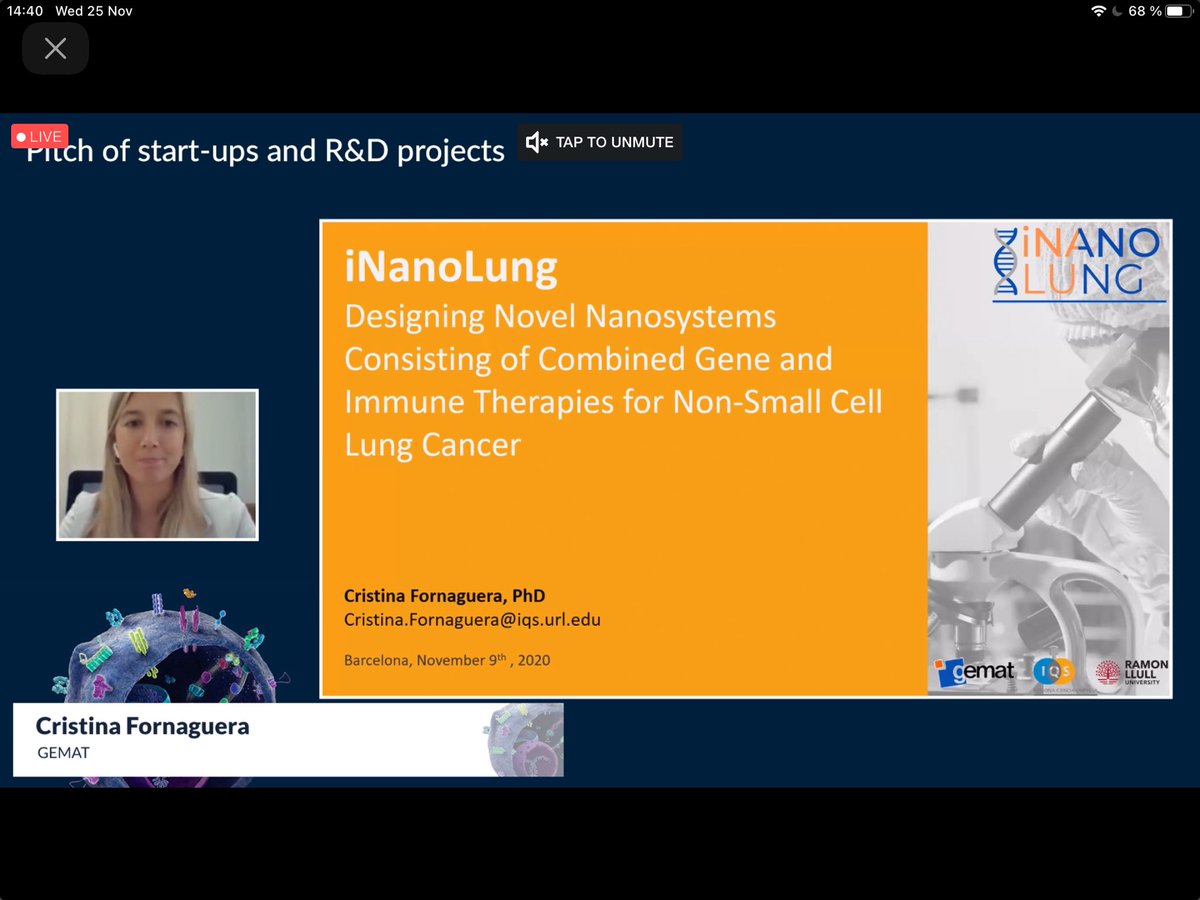
Task: Click 'Cristina Fornaguera, PhD' on the slide
Action: pos(445,596)
